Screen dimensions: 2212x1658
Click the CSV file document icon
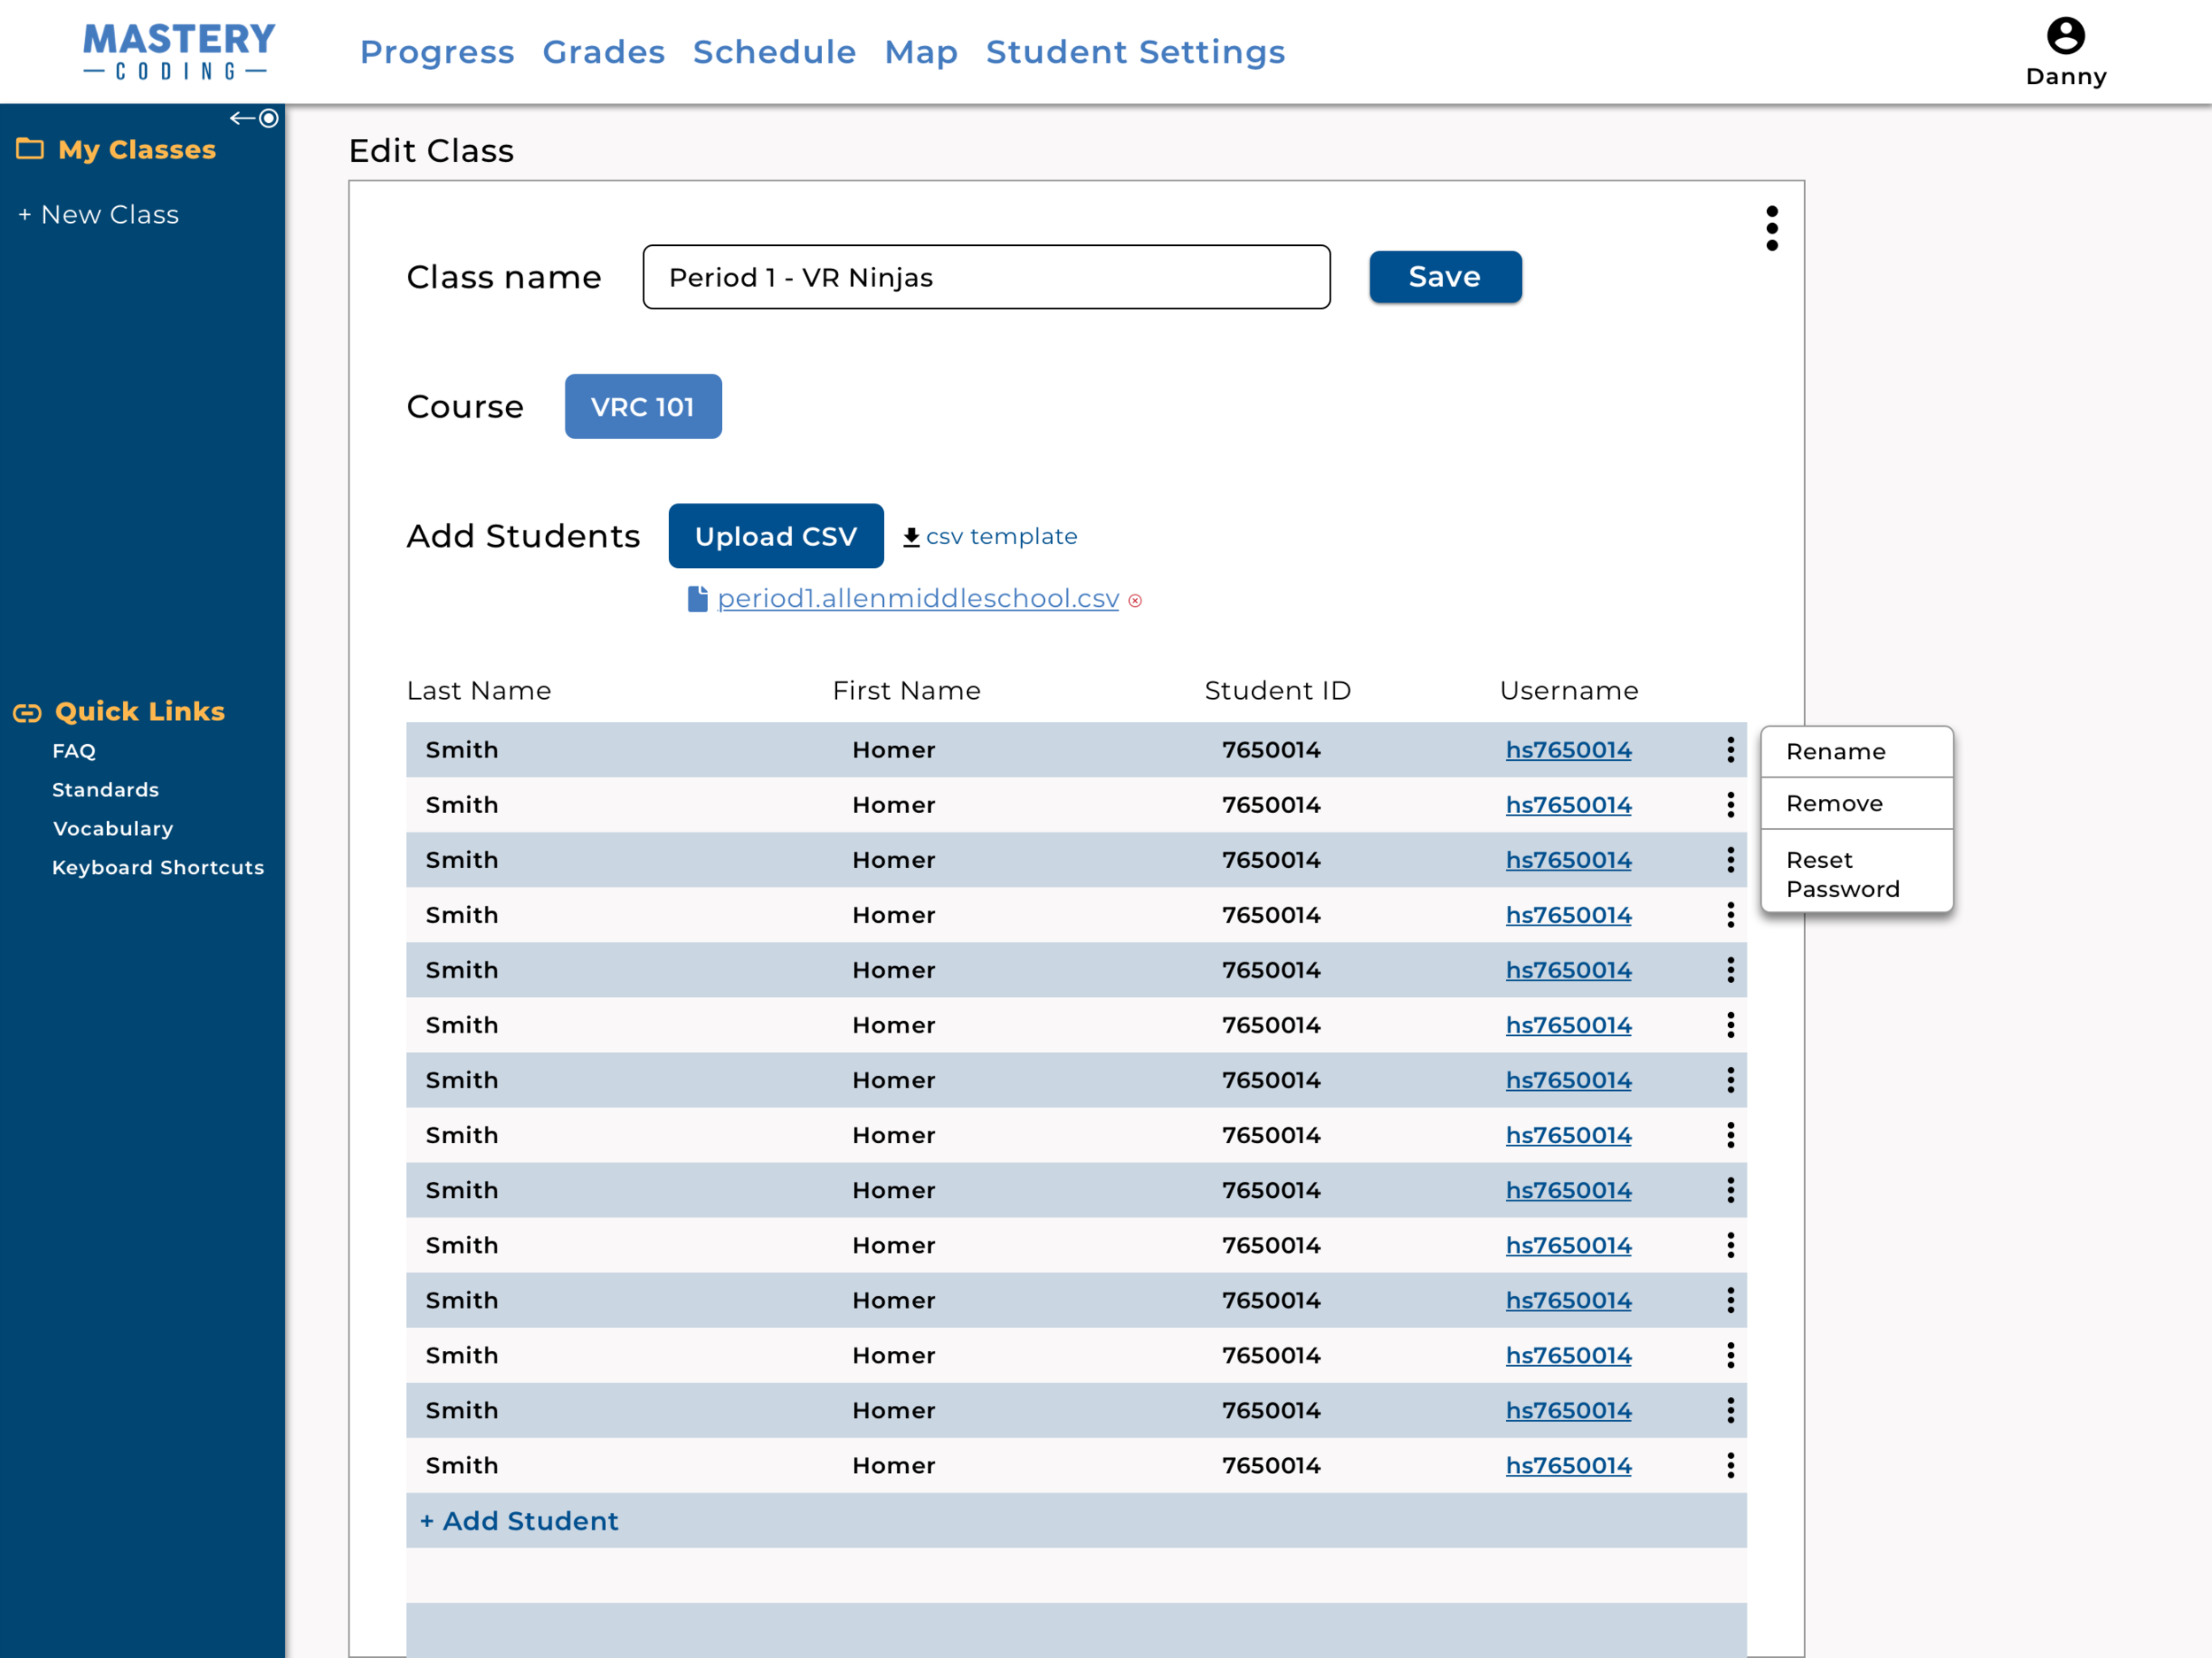697,598
